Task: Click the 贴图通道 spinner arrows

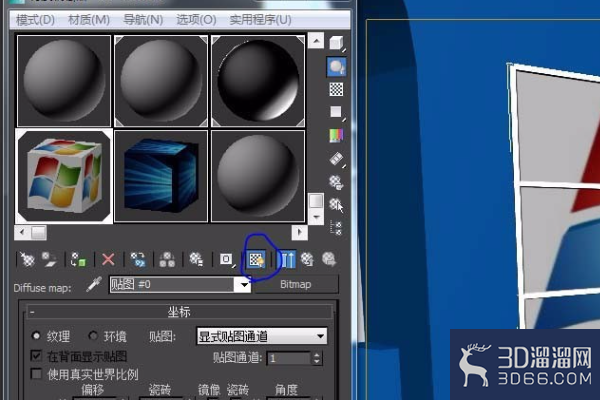Action: (316, 358)
